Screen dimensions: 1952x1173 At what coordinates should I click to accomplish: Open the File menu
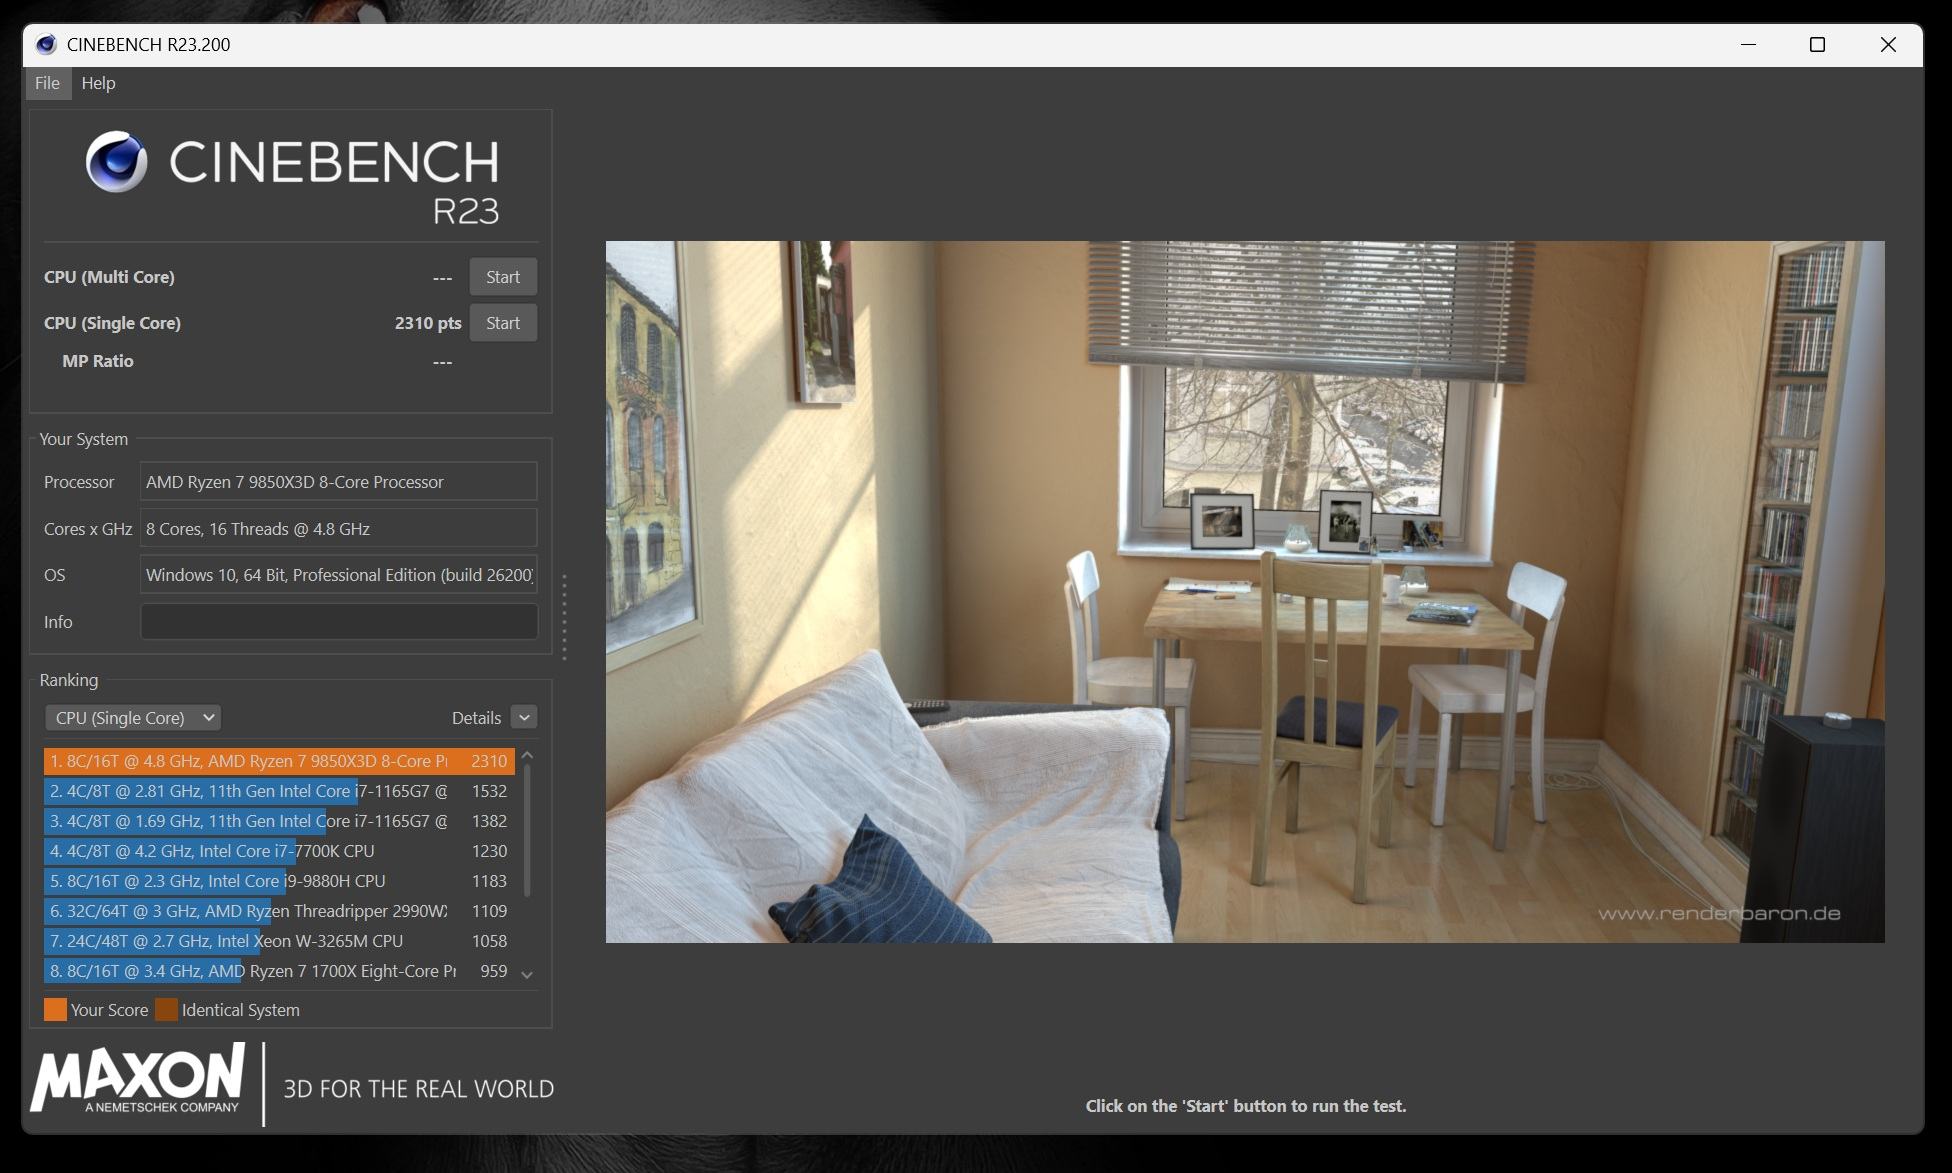click(47, 83)
